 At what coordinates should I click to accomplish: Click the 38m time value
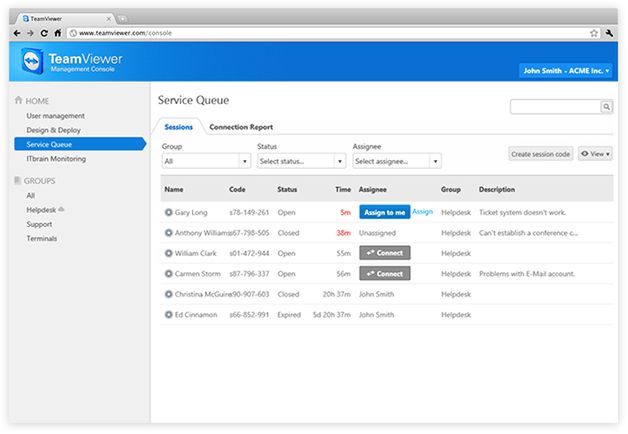[344, 233]
